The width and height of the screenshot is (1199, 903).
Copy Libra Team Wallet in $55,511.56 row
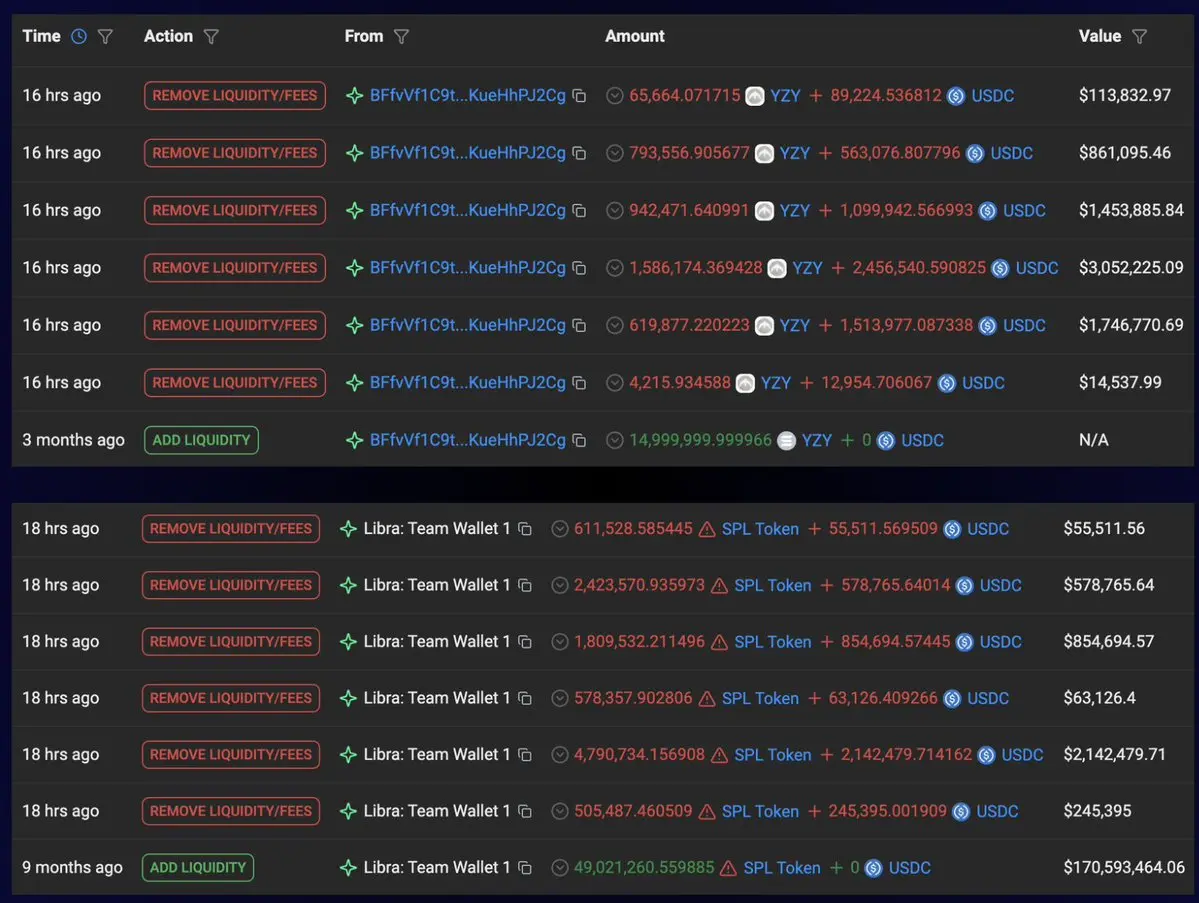coord(525,528)
